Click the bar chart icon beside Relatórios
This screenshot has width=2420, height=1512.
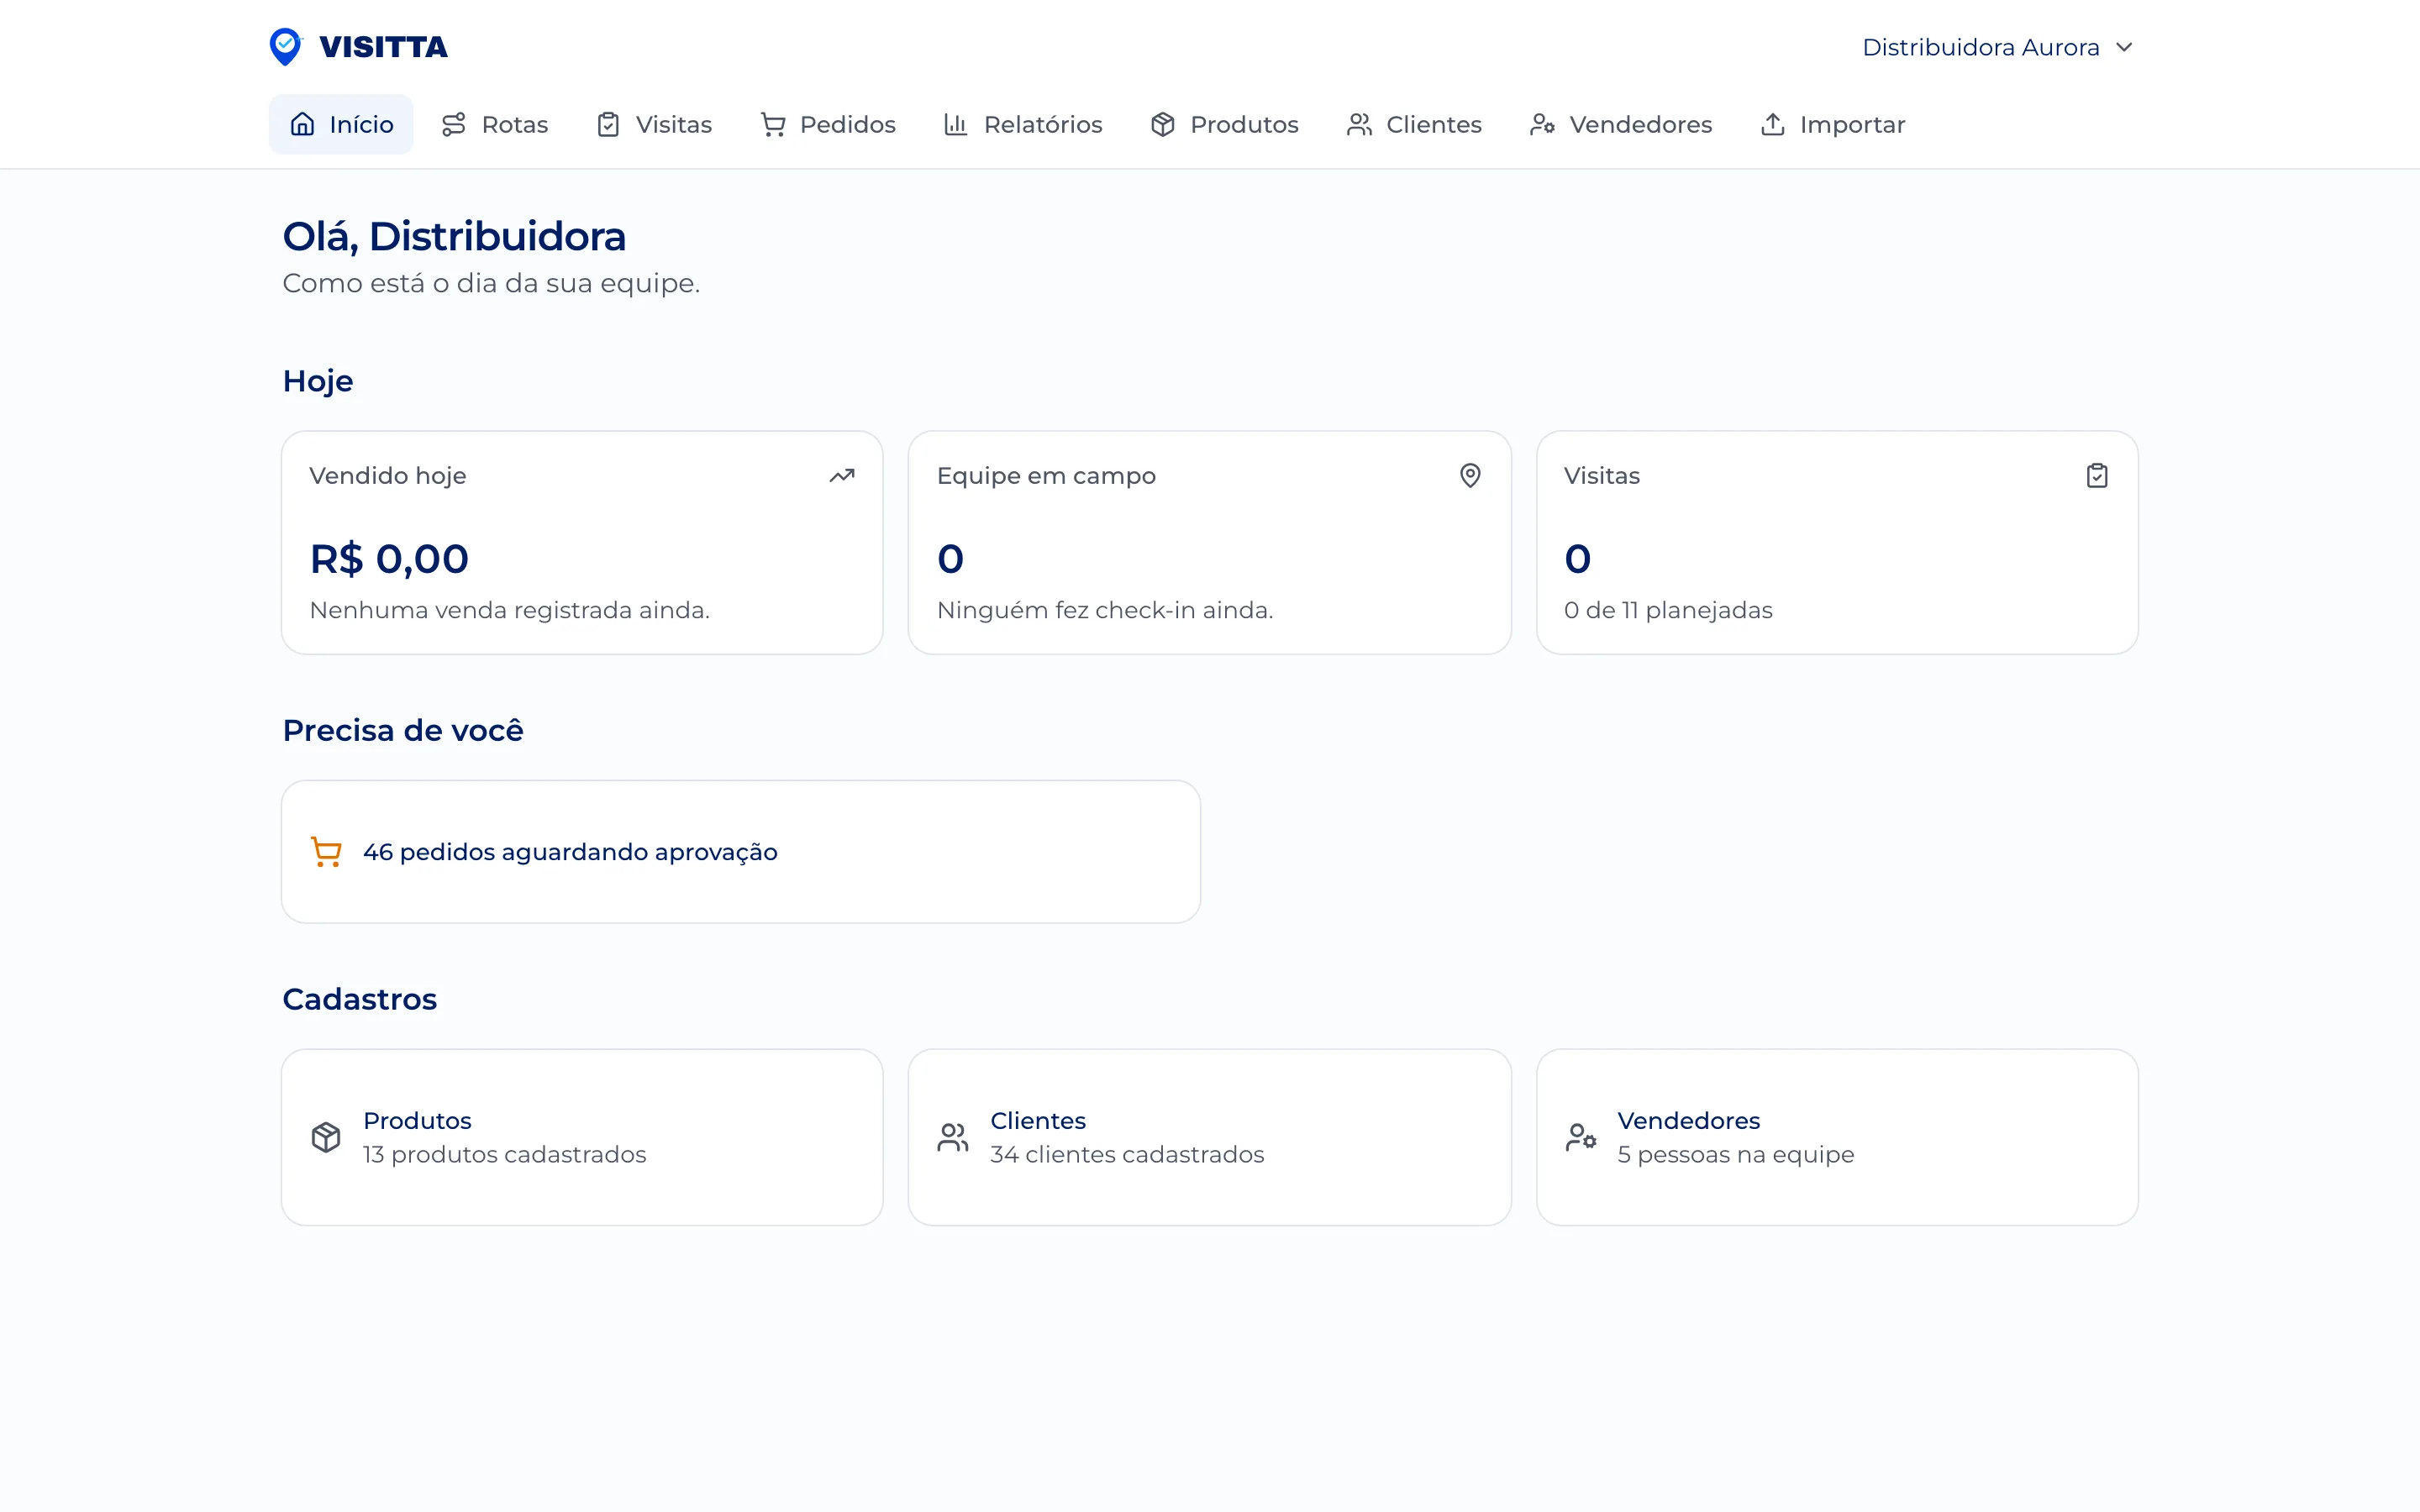click(956, 124)
